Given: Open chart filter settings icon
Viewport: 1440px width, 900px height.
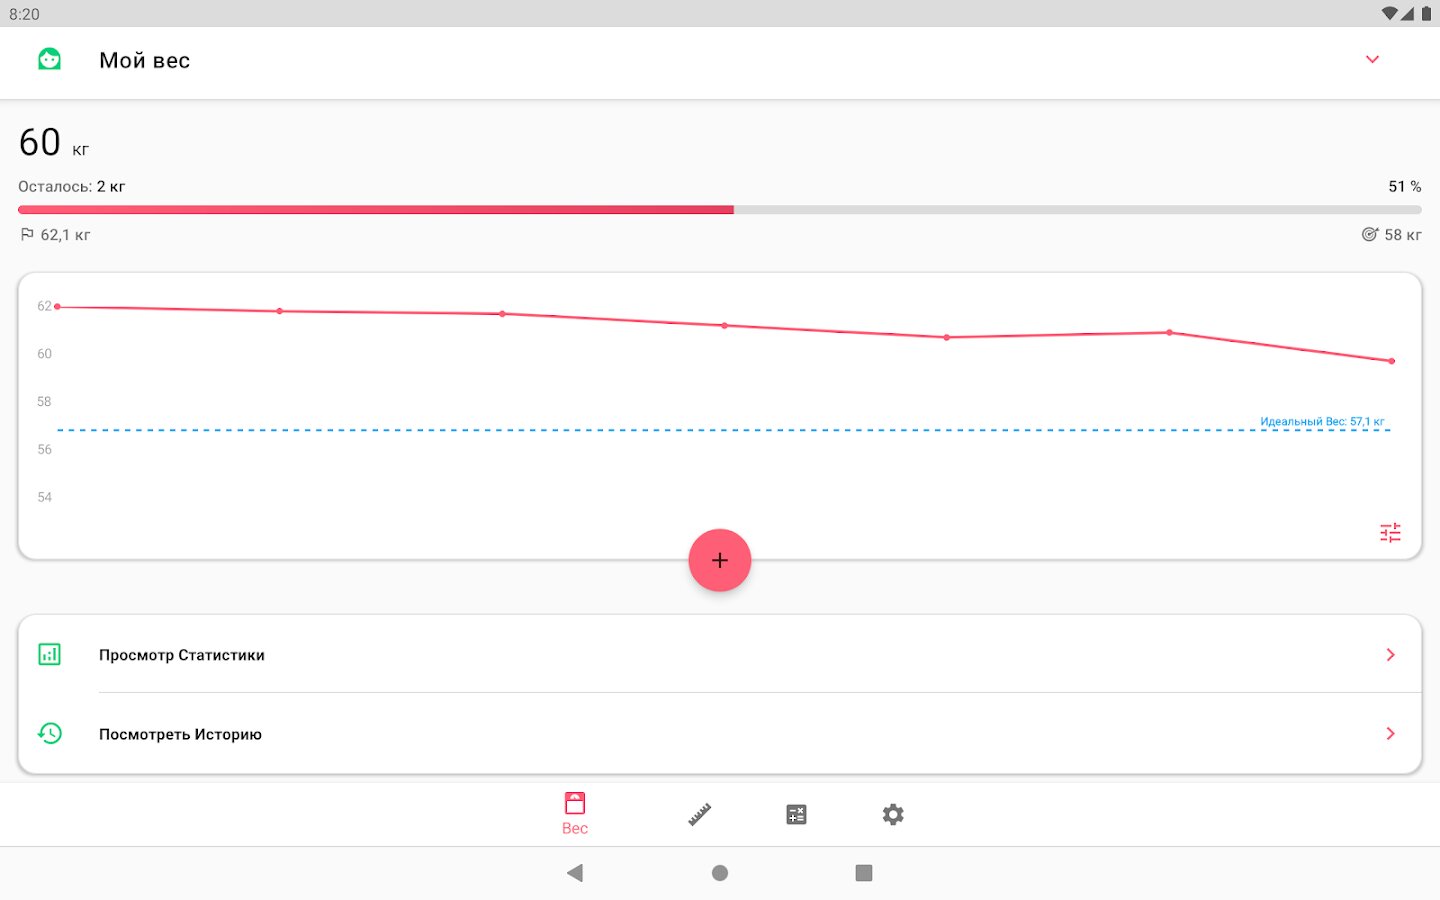Looking at the screenshot, I should pyautogui.click(x=1390, y=533).
